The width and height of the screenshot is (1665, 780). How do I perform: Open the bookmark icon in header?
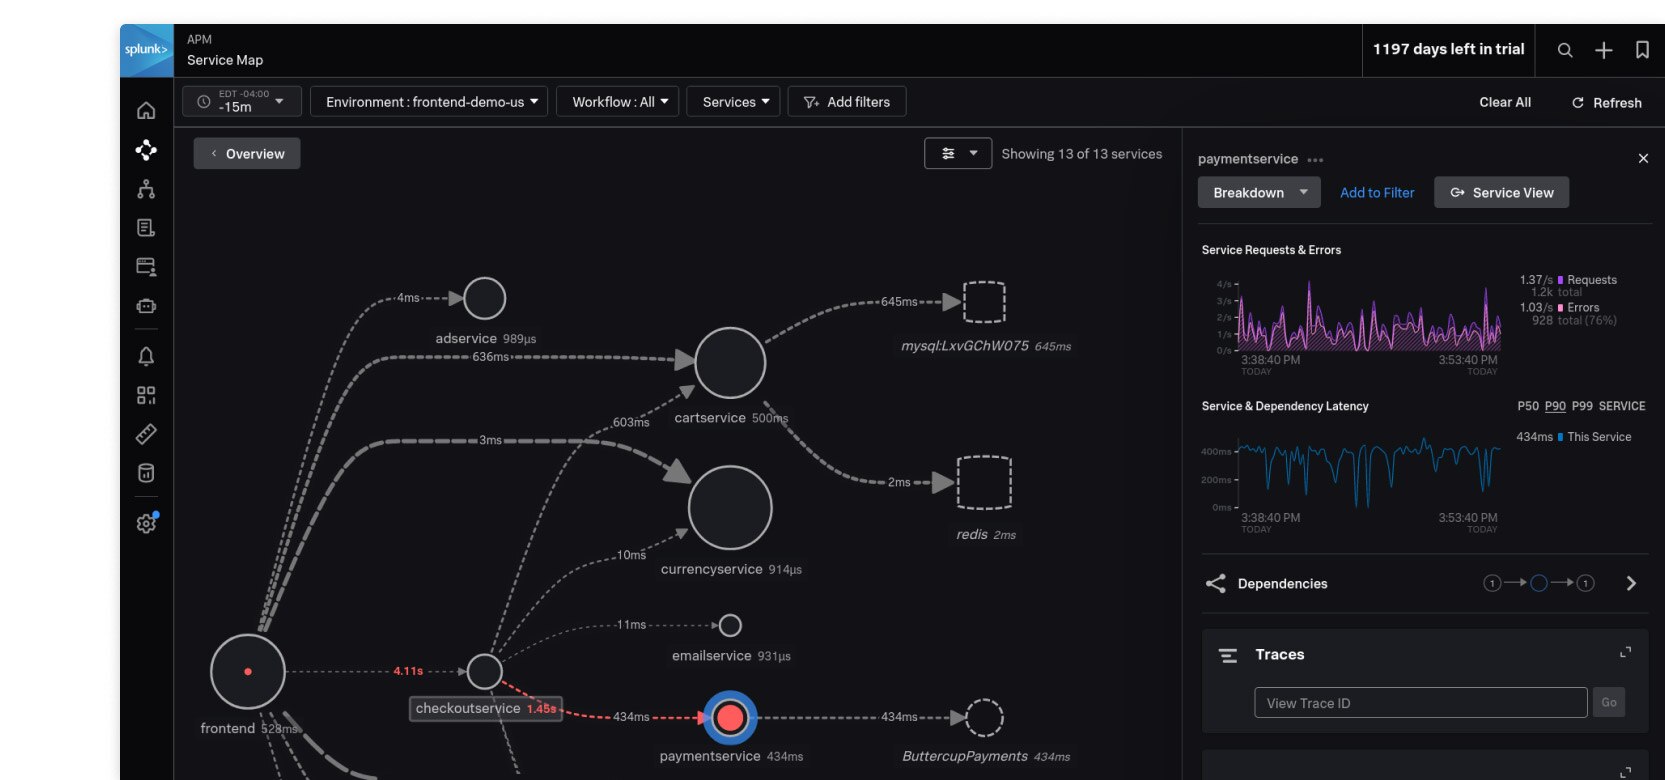(1642, 50)
